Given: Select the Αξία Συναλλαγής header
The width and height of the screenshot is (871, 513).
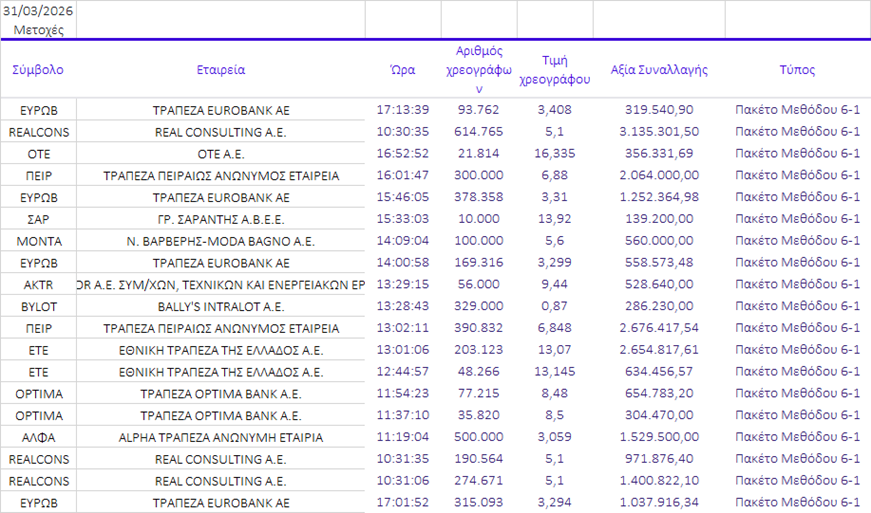Looking at the screenshot, I should pos(659,70).
